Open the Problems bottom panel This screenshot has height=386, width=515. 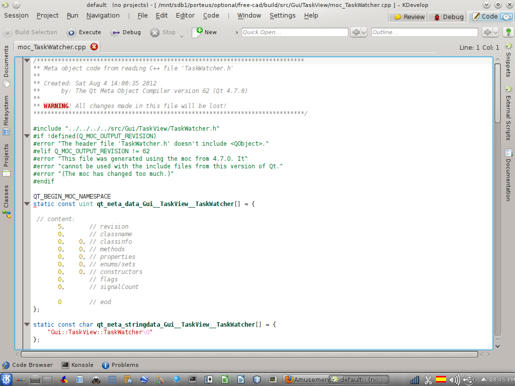(120, 365)
